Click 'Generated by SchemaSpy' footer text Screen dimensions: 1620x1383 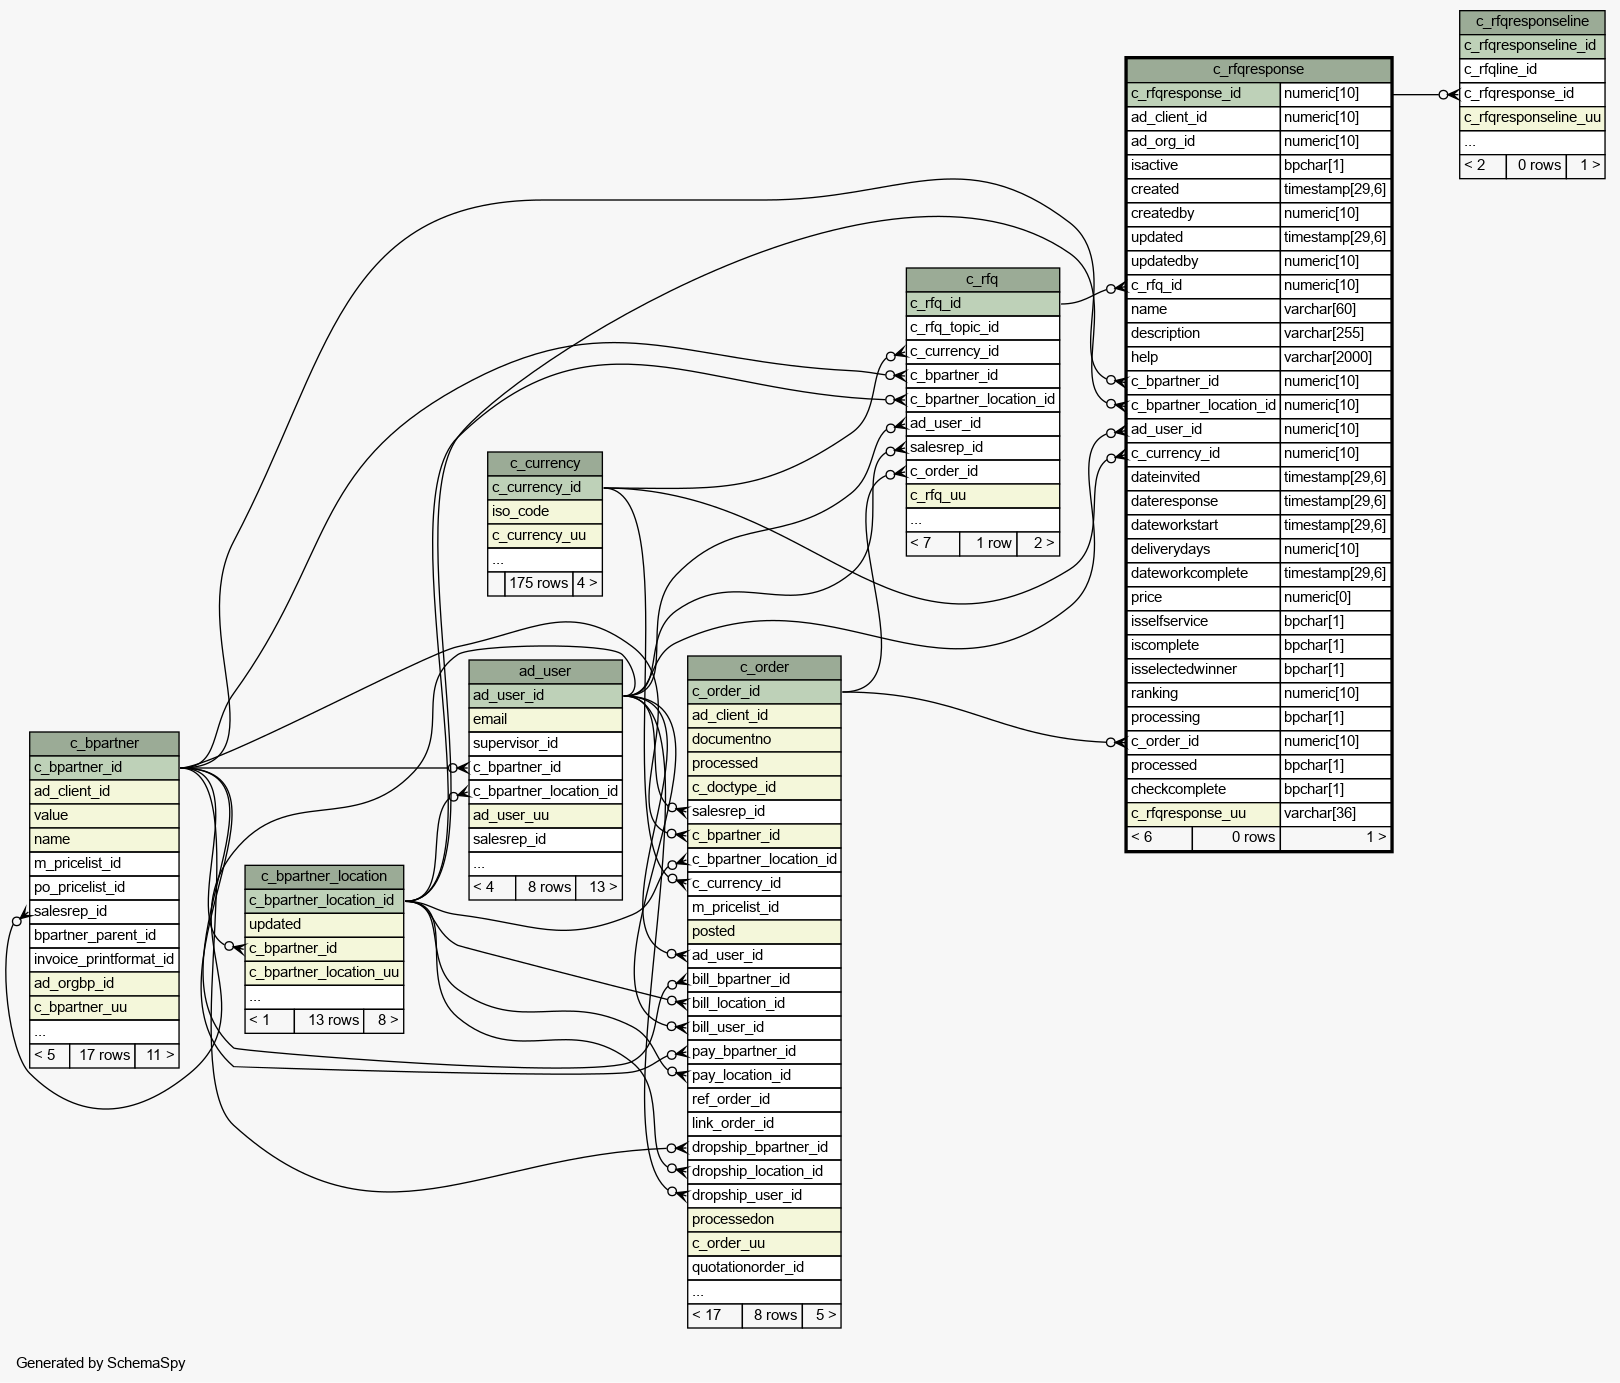click(x=101, y=1363)
